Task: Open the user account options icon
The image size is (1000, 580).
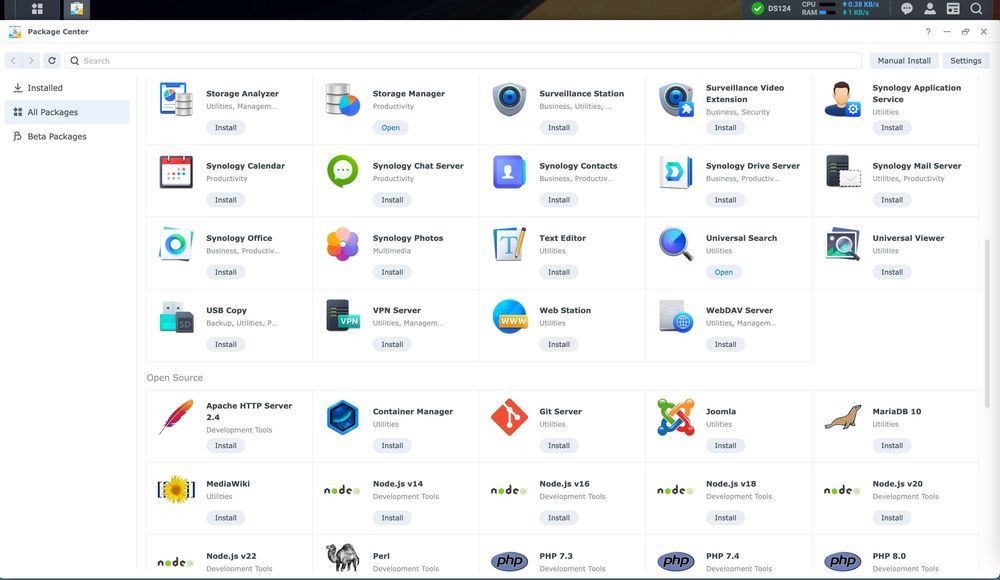Action: (930, 8)
